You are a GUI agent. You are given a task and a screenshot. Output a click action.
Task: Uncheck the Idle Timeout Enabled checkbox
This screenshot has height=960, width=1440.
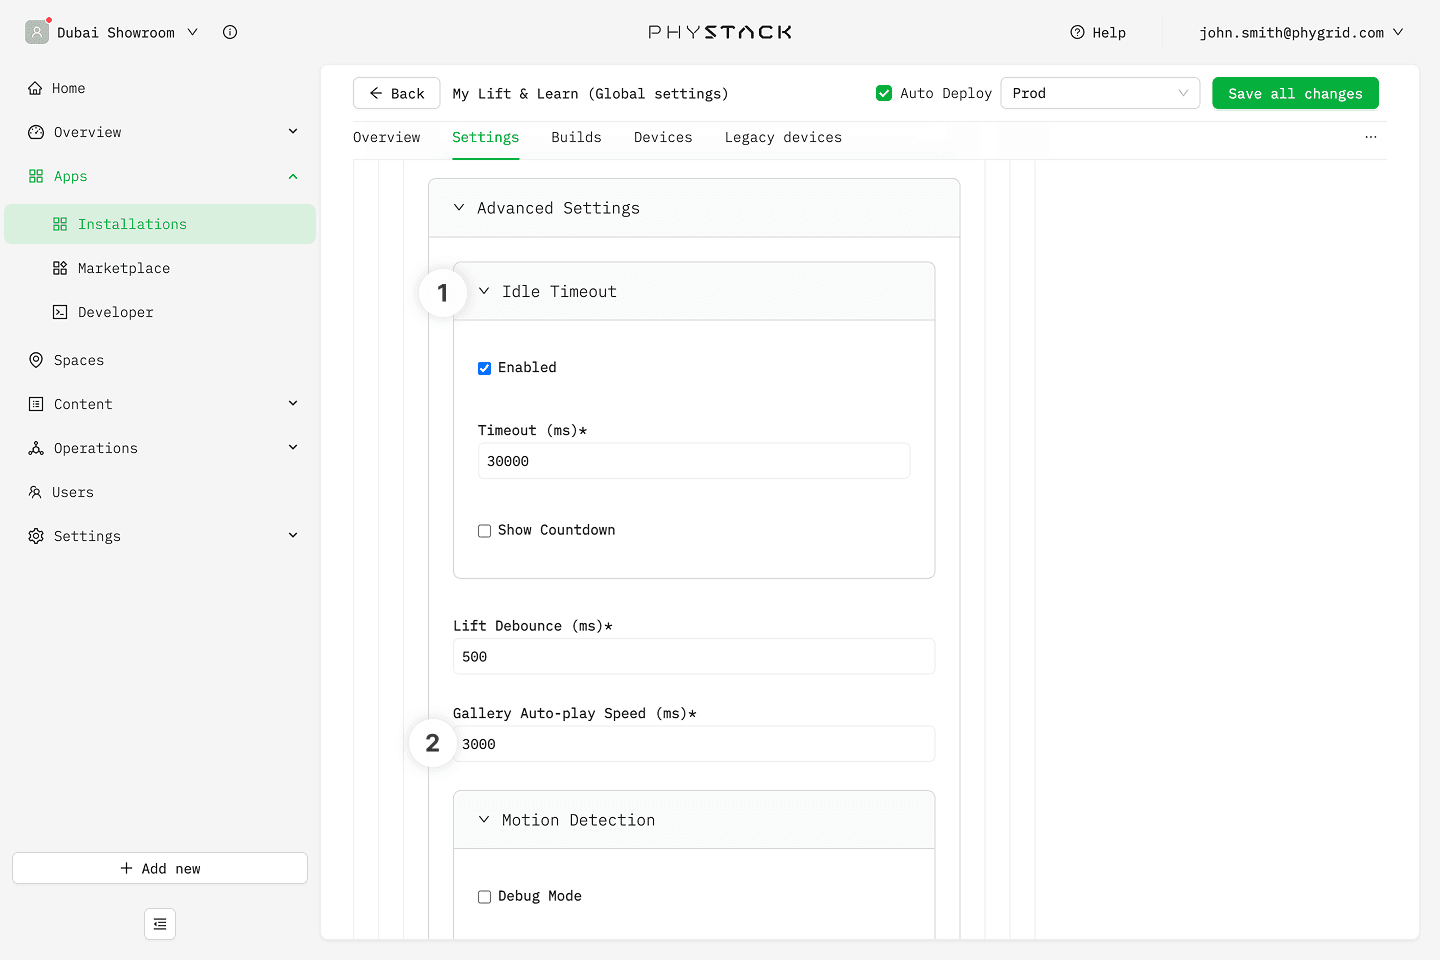(x=484, y=368)
